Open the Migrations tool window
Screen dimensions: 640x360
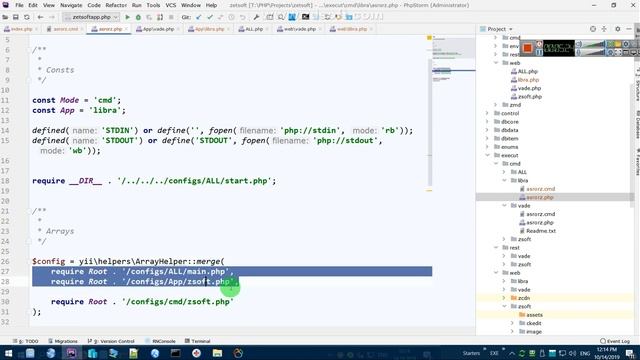(x=63, y=341)
